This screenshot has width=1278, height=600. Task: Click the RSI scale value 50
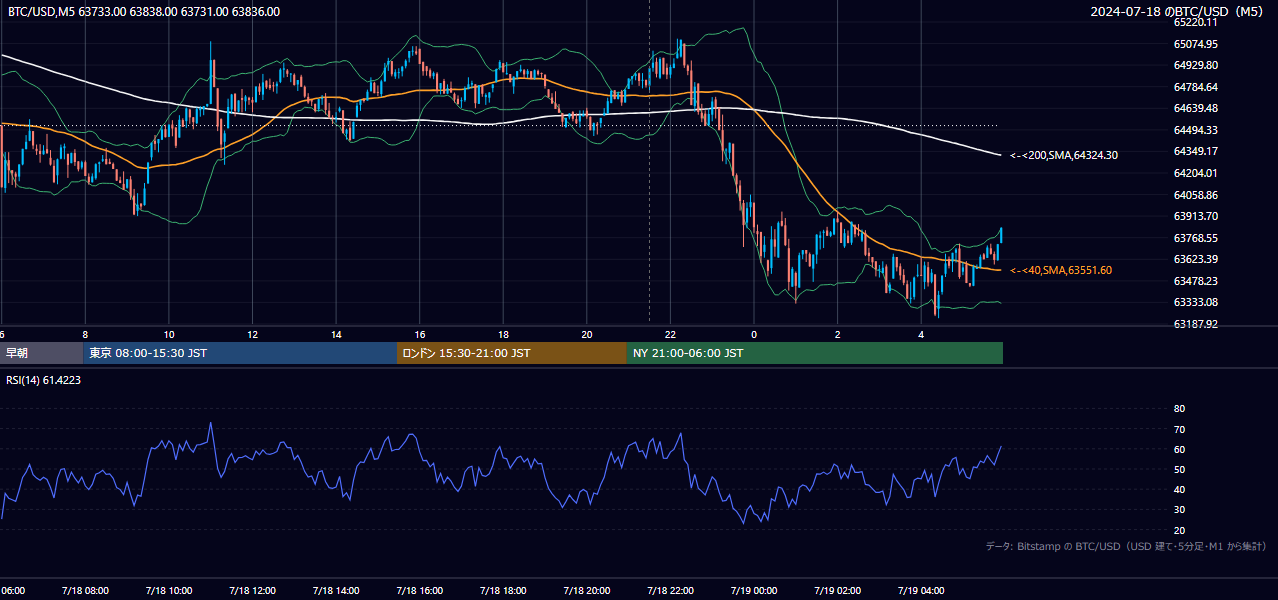1179,469
